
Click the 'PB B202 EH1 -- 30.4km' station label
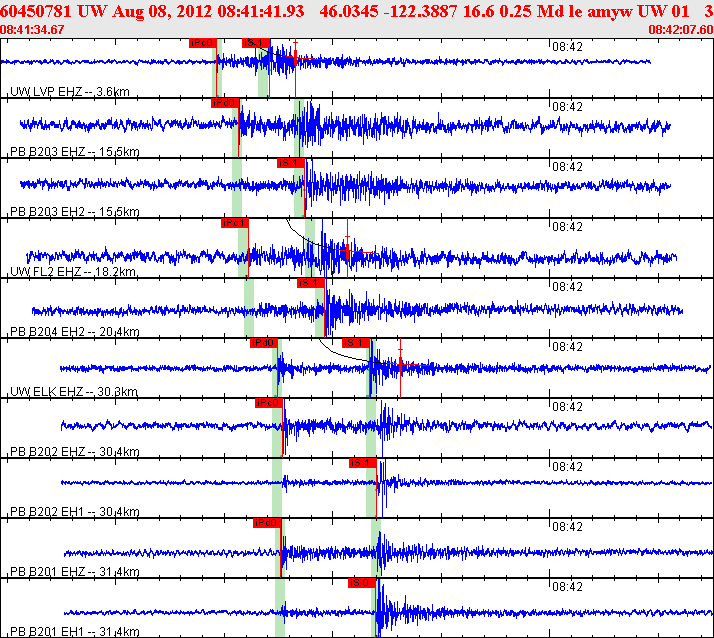(75, 512)
